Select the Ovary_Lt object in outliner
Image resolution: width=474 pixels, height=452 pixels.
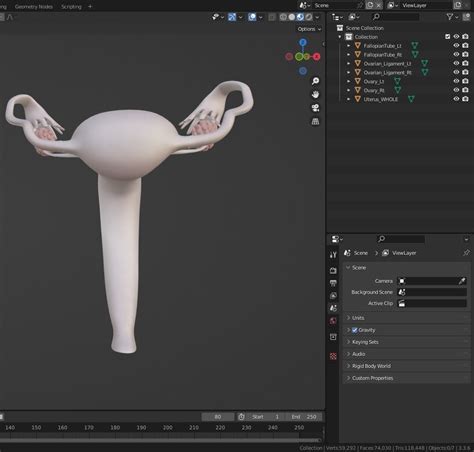[x=373, y=81]
